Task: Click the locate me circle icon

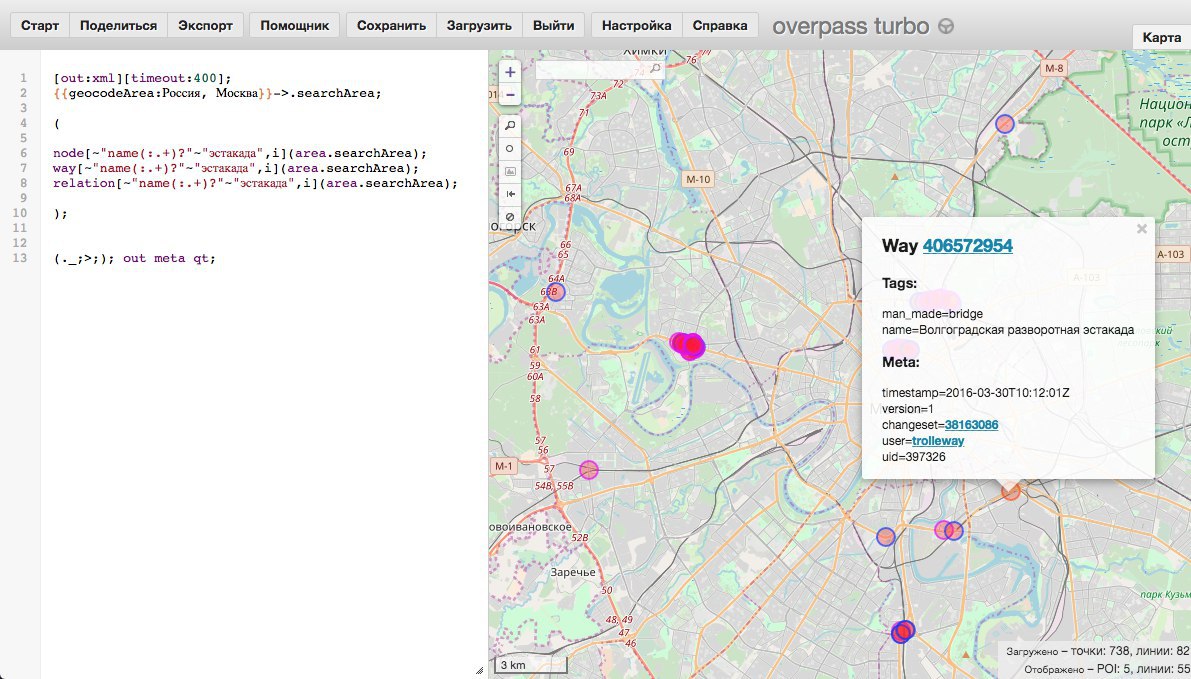Action: pos(510,149)
